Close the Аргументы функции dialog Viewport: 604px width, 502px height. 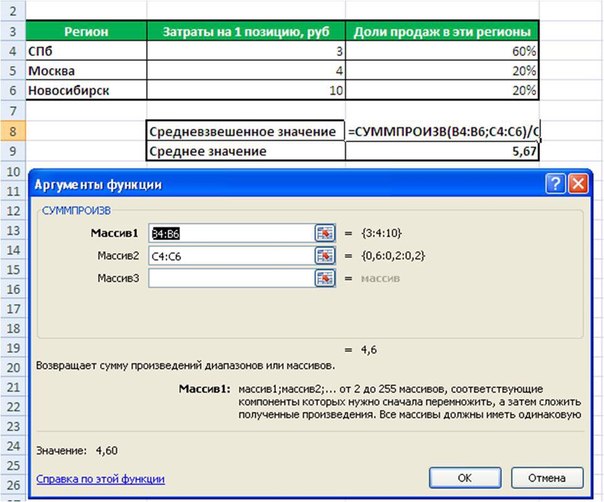576,184
